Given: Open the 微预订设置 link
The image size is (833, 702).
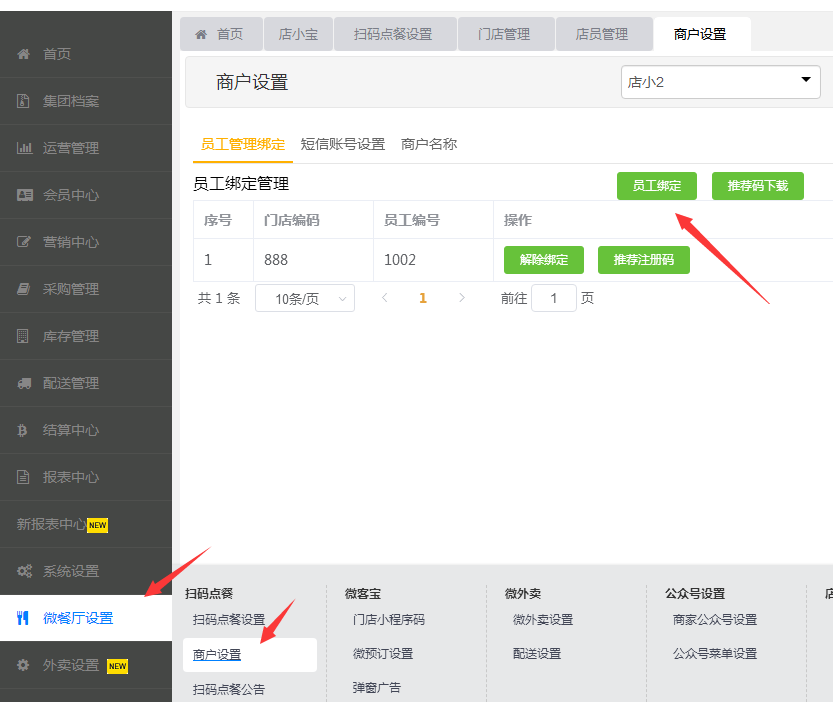Looking at the screenshot, I should (383, 654).
